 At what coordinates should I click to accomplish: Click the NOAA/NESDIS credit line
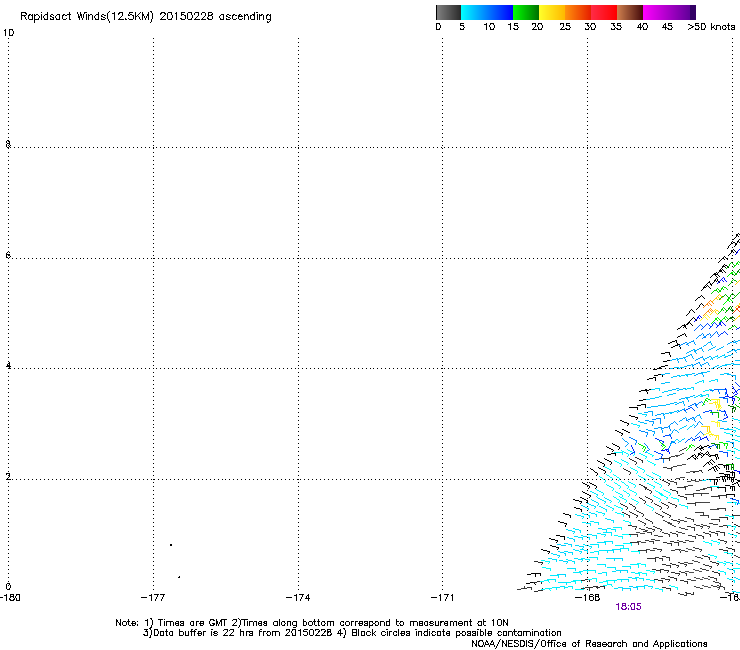coord(589,644)
